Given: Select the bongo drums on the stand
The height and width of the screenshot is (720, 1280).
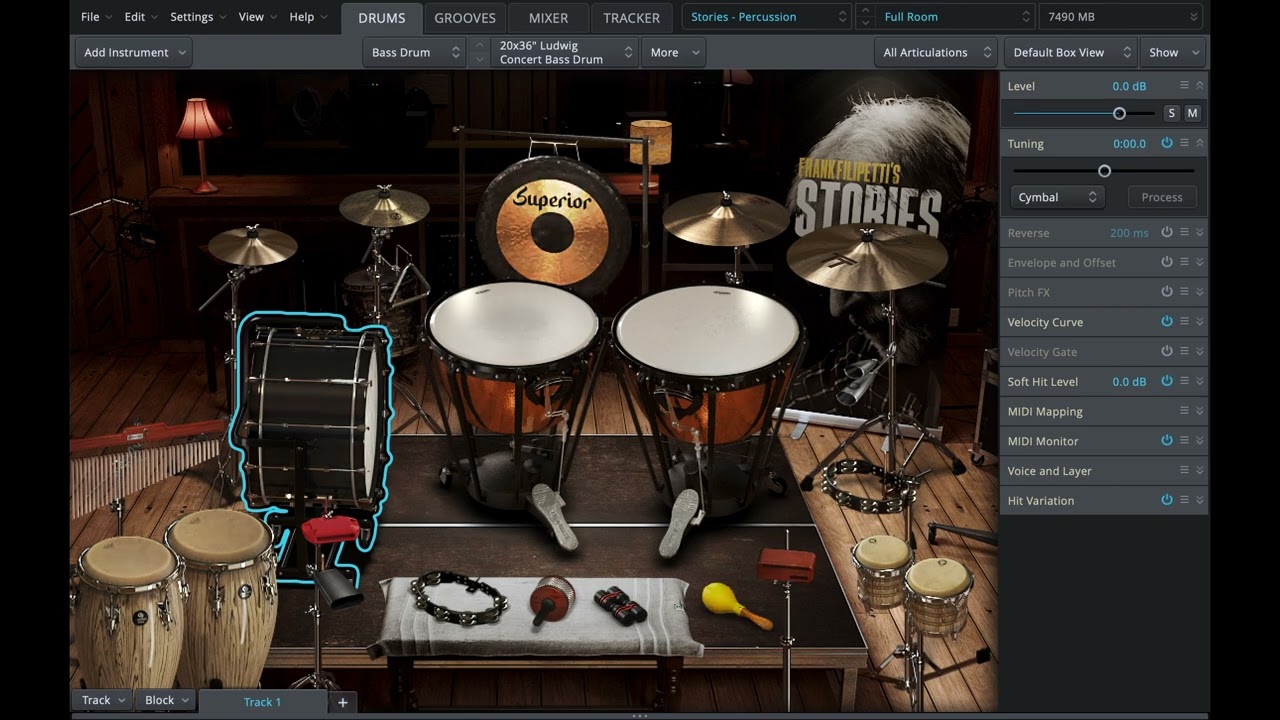Looking at the screenshot, I should tap(912, 586).
